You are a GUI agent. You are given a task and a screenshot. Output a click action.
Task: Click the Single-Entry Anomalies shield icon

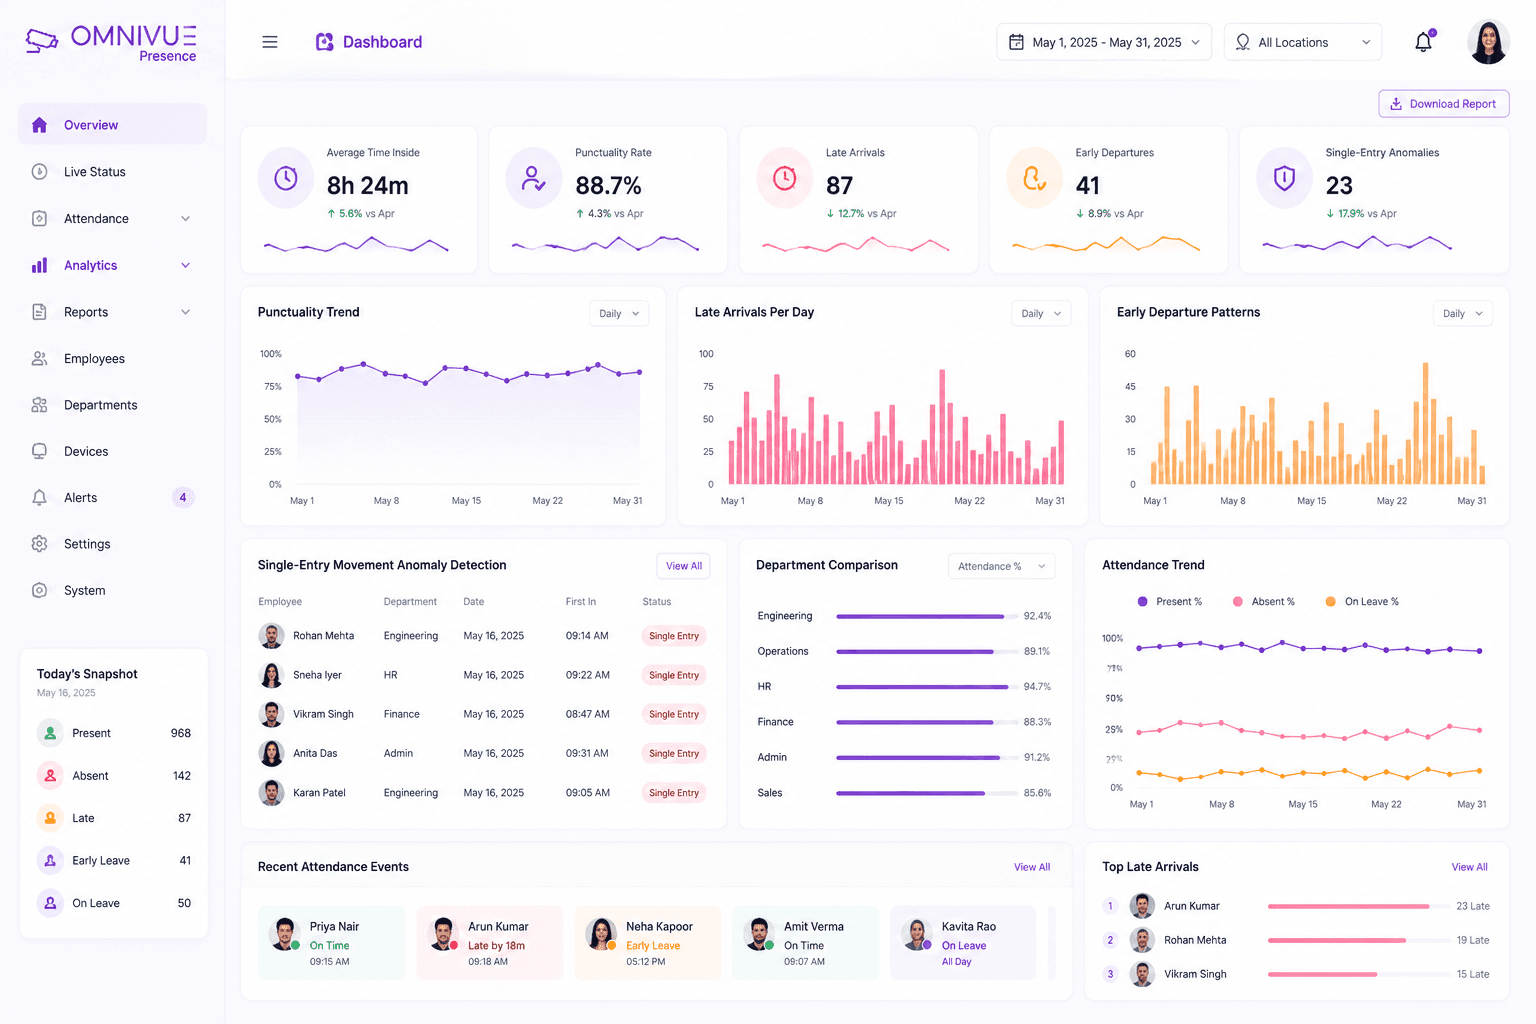click(x=1284, y=179)
